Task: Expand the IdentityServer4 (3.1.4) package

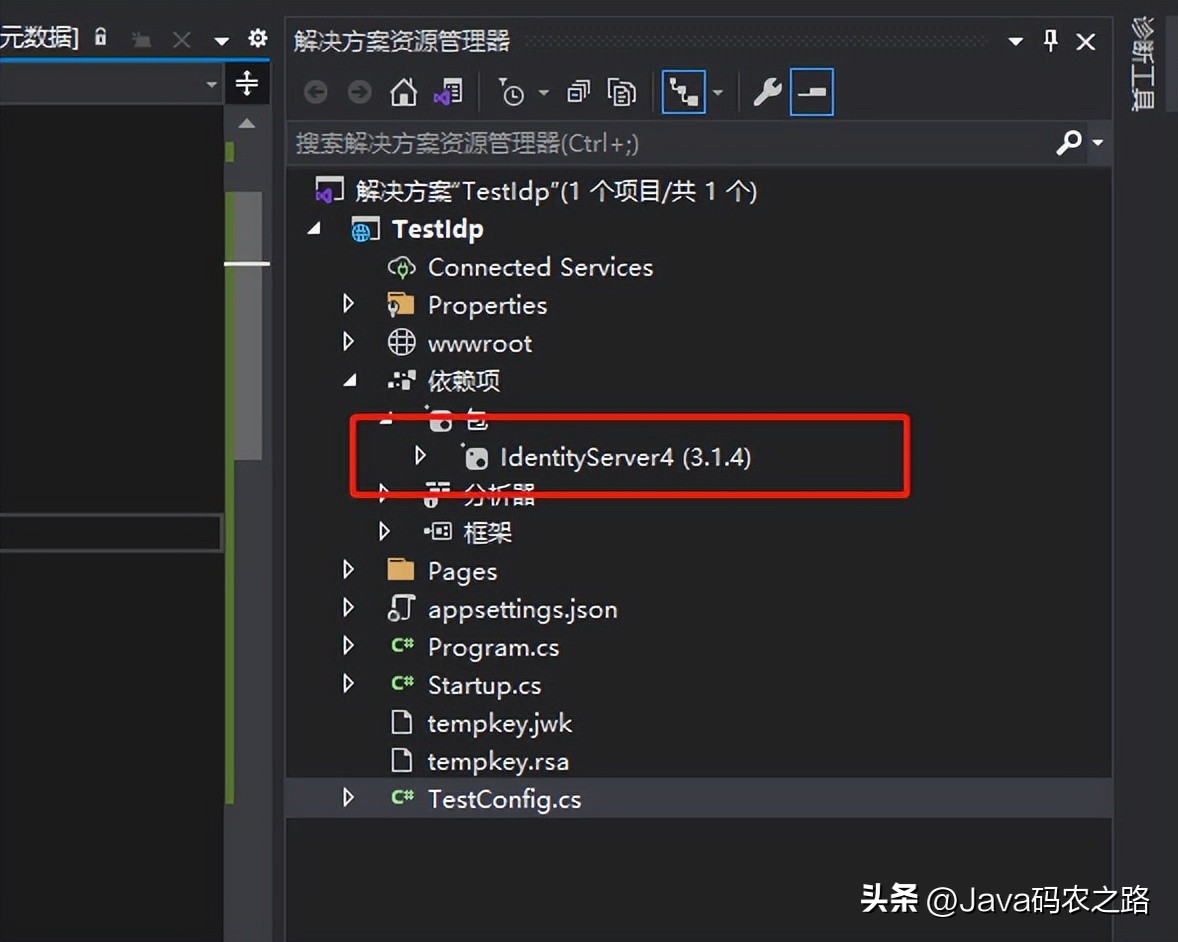Action: pyautogui.click(x=421, y=456)
